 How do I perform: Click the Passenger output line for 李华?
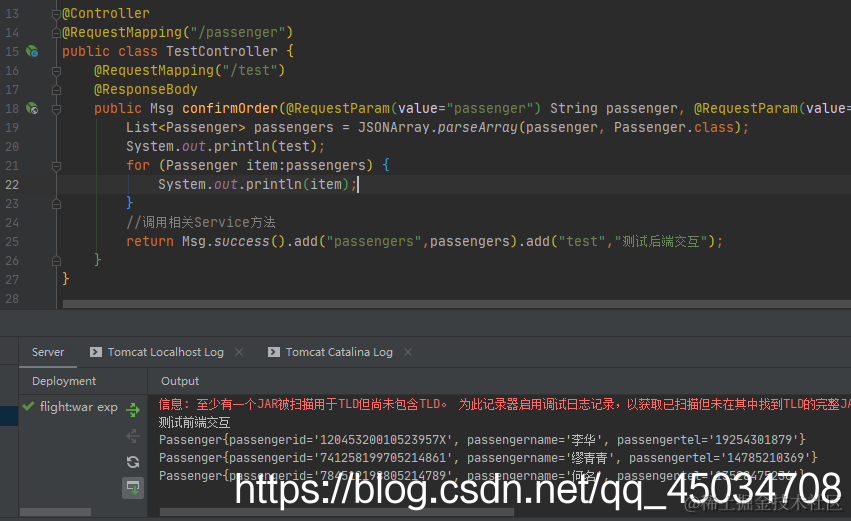tap(482, 440)
